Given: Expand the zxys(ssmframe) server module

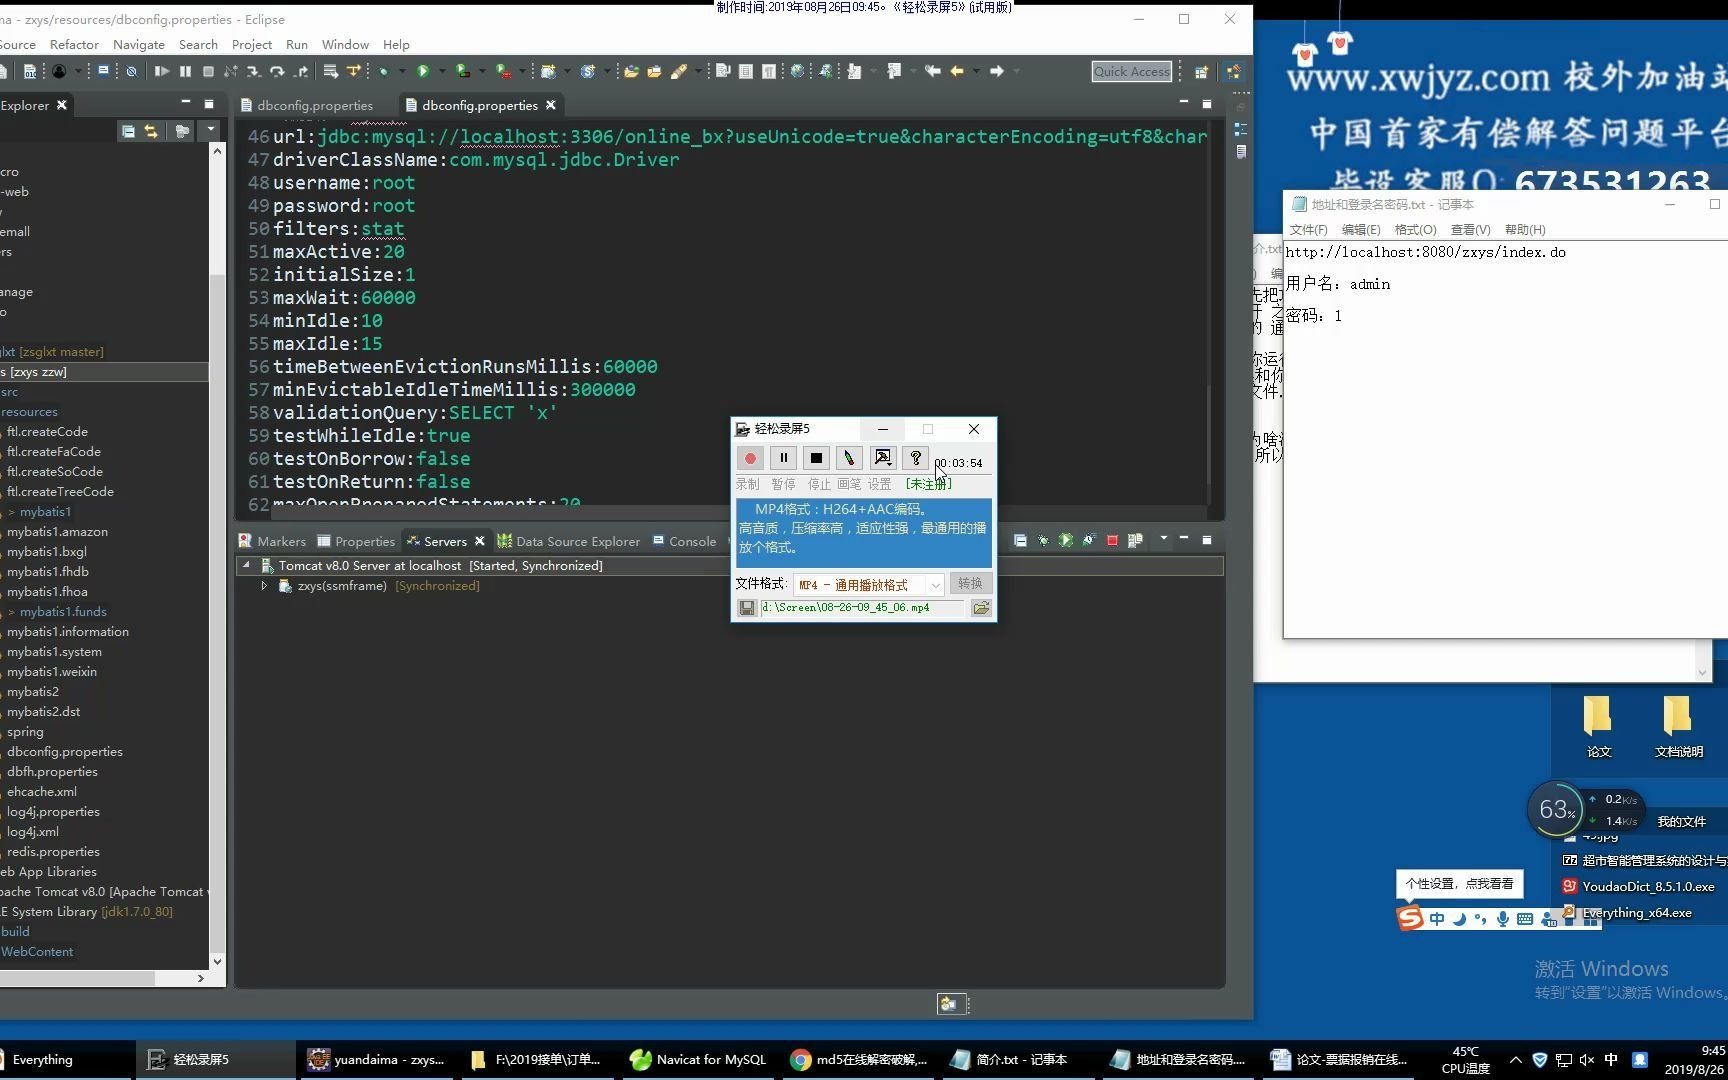Looking at the screenshot, I should tap(264, 586).
